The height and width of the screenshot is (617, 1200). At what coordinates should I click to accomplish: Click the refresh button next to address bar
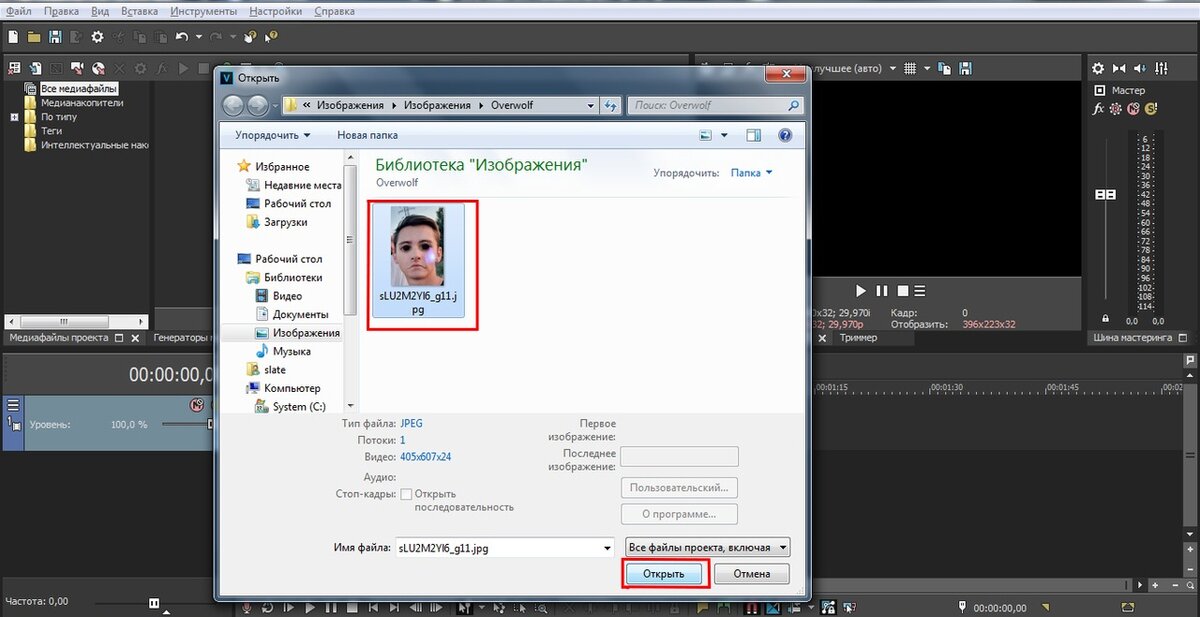tap(612, 105)
